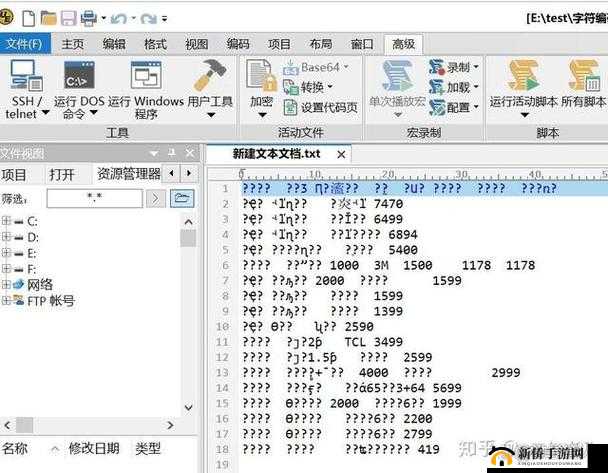Select the 新建文本文档.txt document tab
The width and height of the screenshot is (608, 473).
pyautogui.click(x=276, y=154)
